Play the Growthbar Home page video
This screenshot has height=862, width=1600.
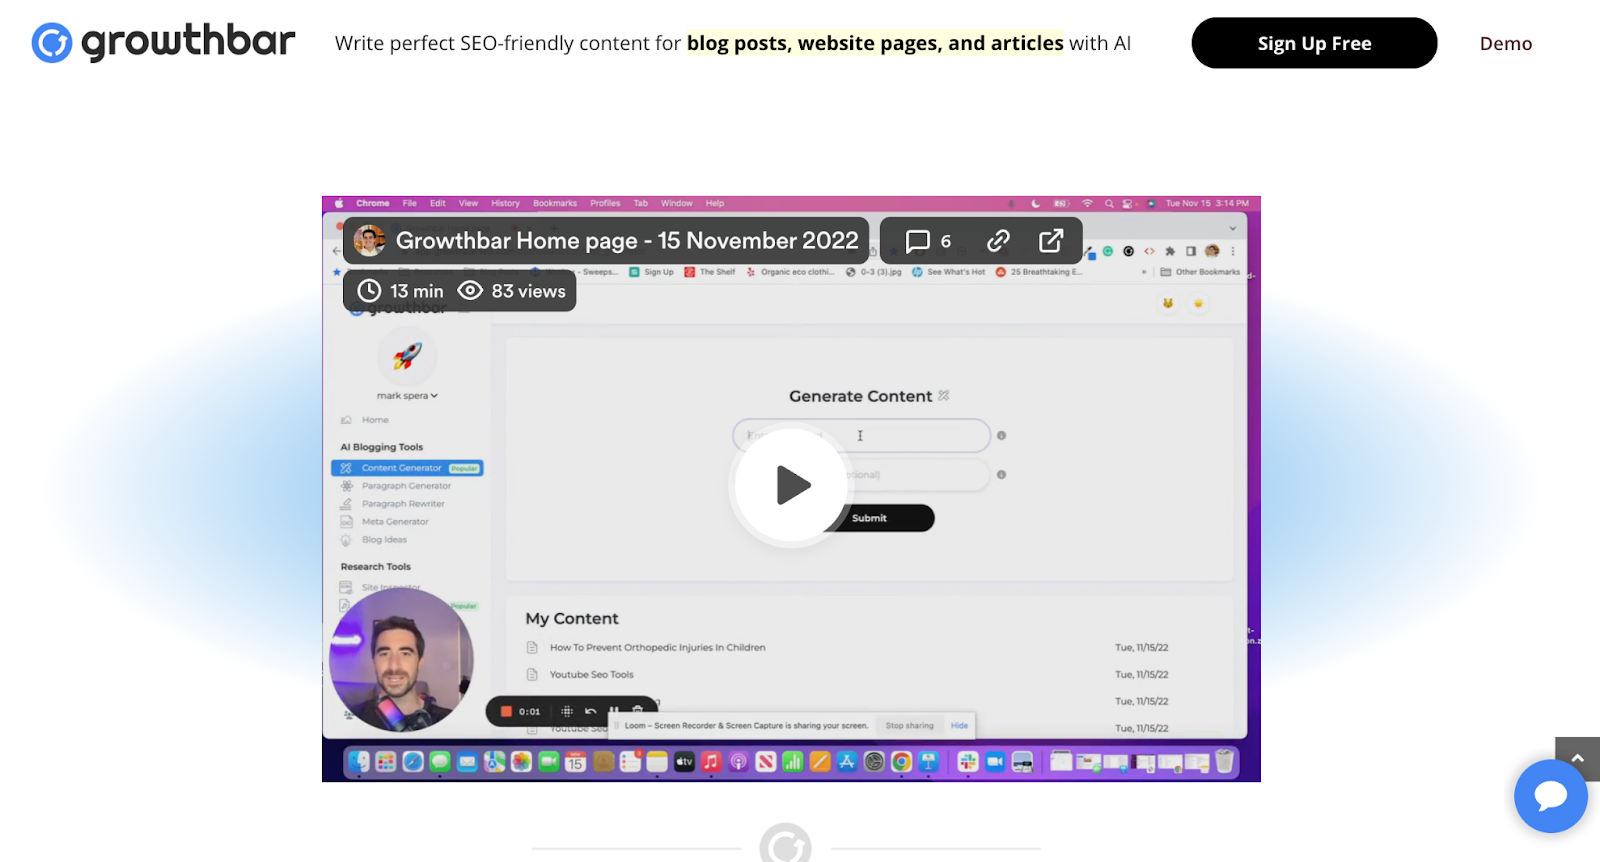(x=791, y=485)
